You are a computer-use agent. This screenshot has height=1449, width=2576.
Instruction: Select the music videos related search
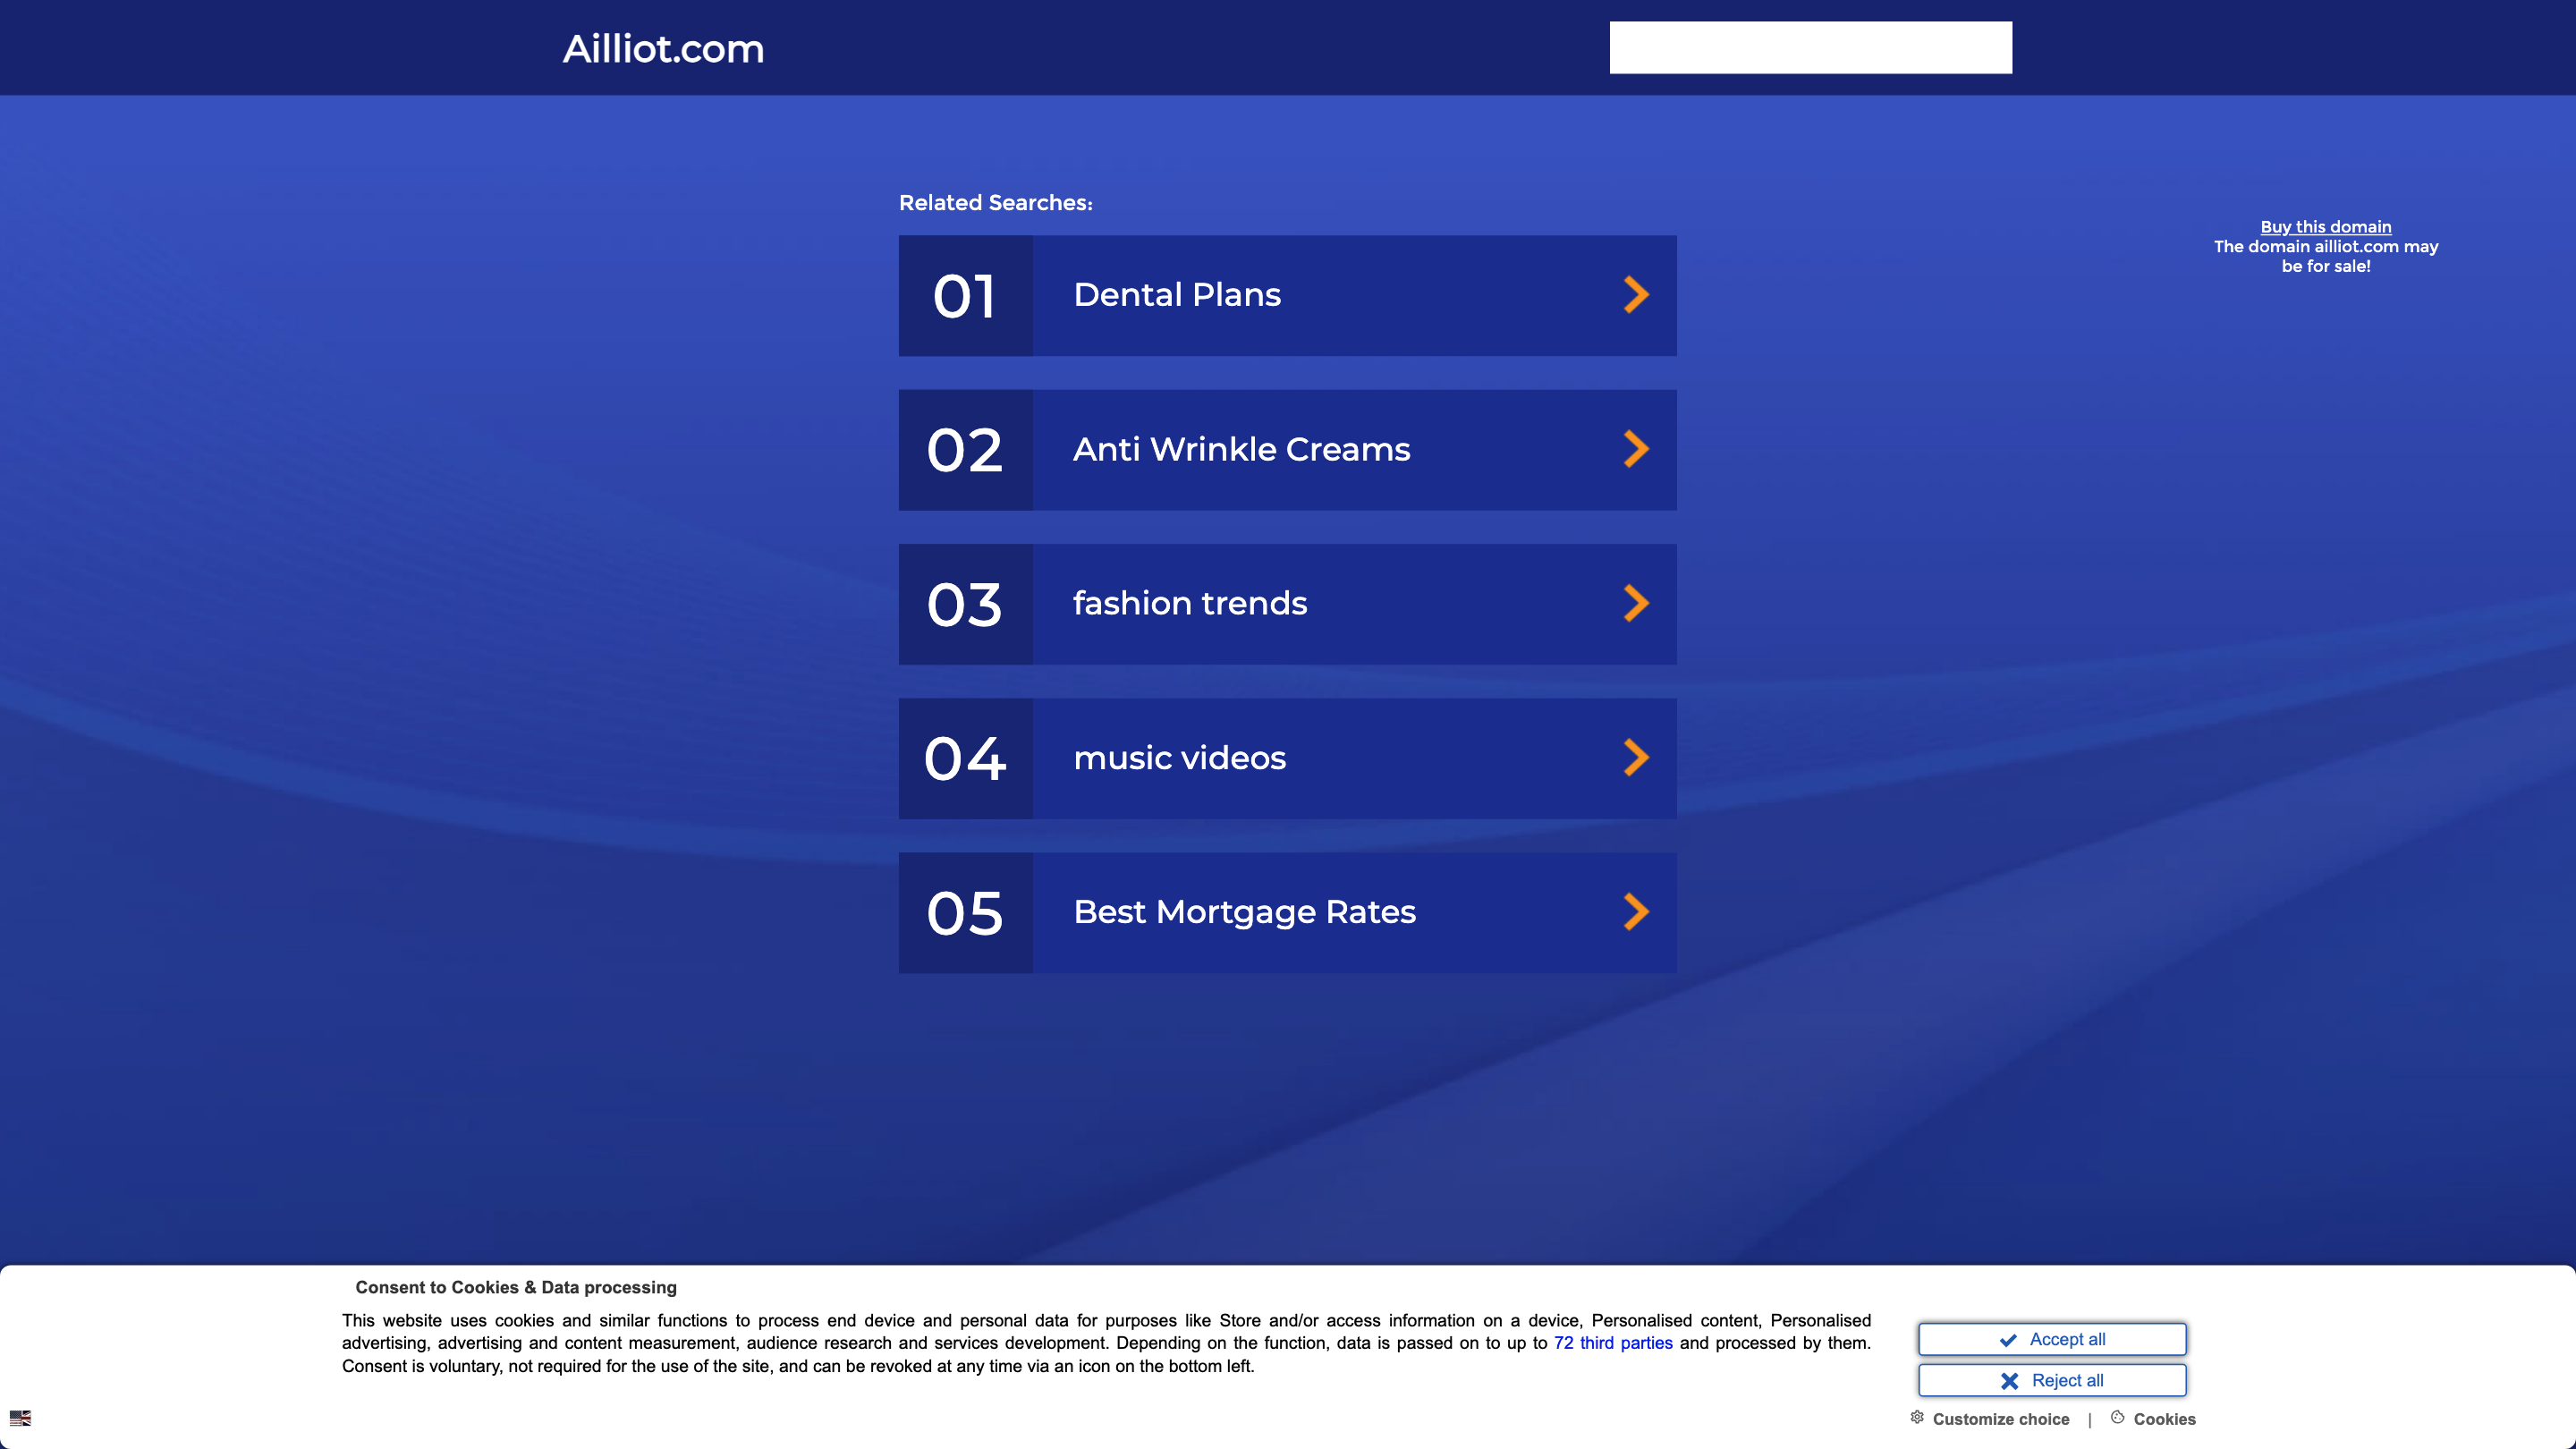point(1288,757)
